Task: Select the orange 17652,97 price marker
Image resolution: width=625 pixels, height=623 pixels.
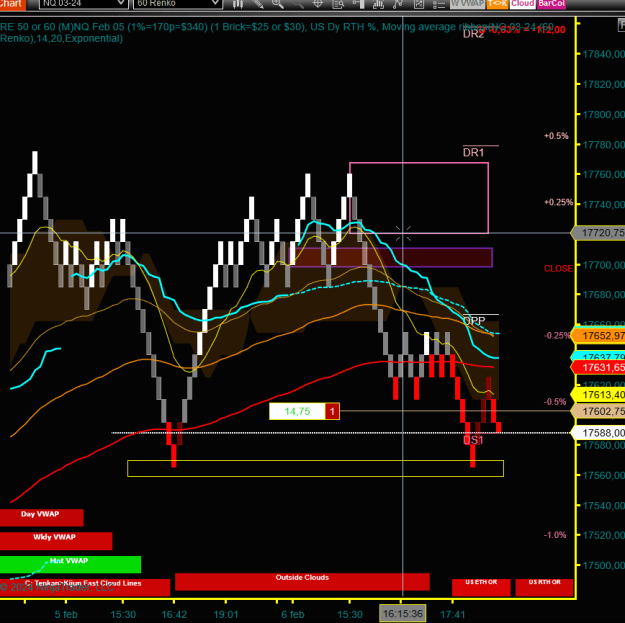Action: (599, 336)
